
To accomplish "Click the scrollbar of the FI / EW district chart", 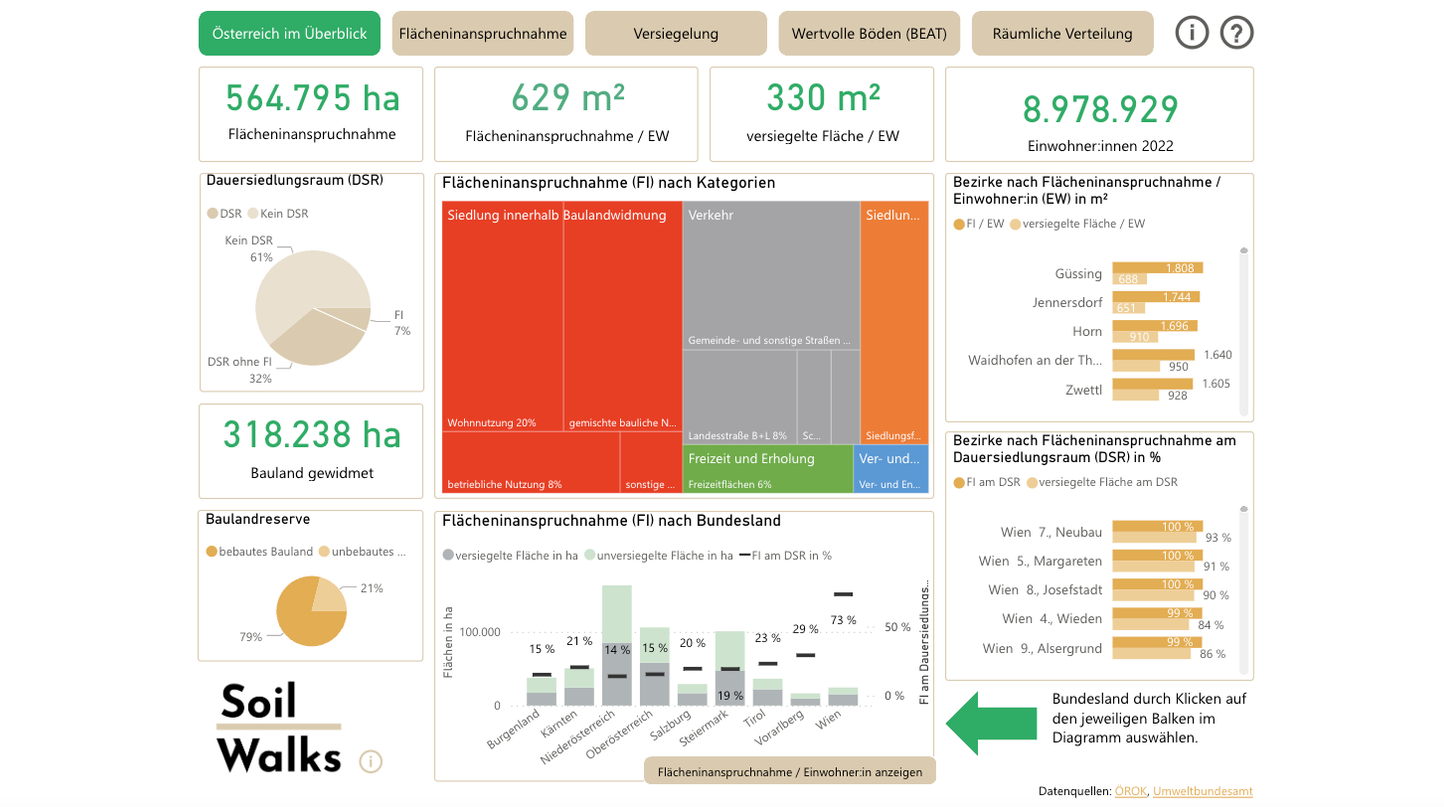I will point(1244,330).
